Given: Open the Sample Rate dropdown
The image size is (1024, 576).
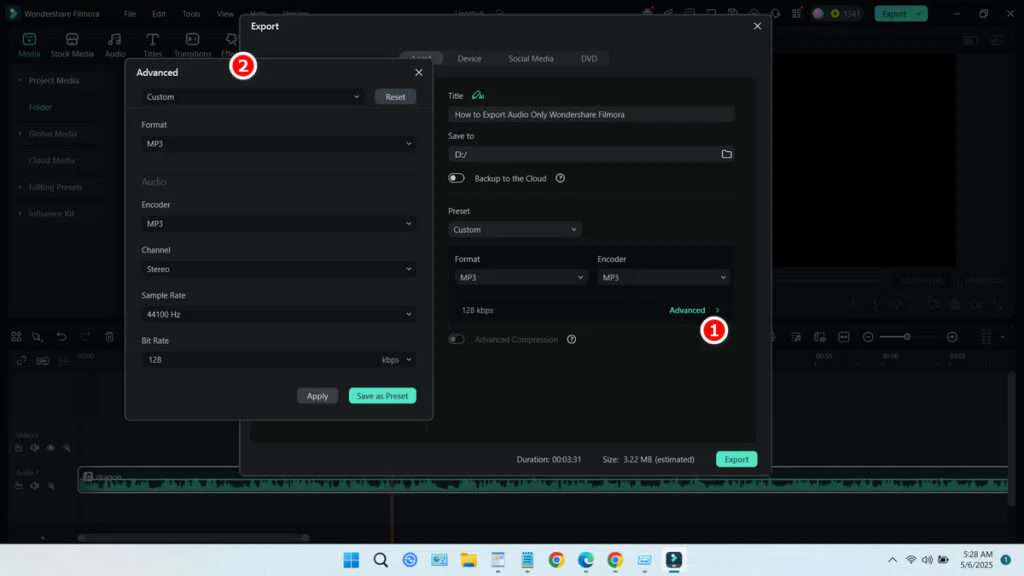Looking at the screenshot, I should (278, 313).
